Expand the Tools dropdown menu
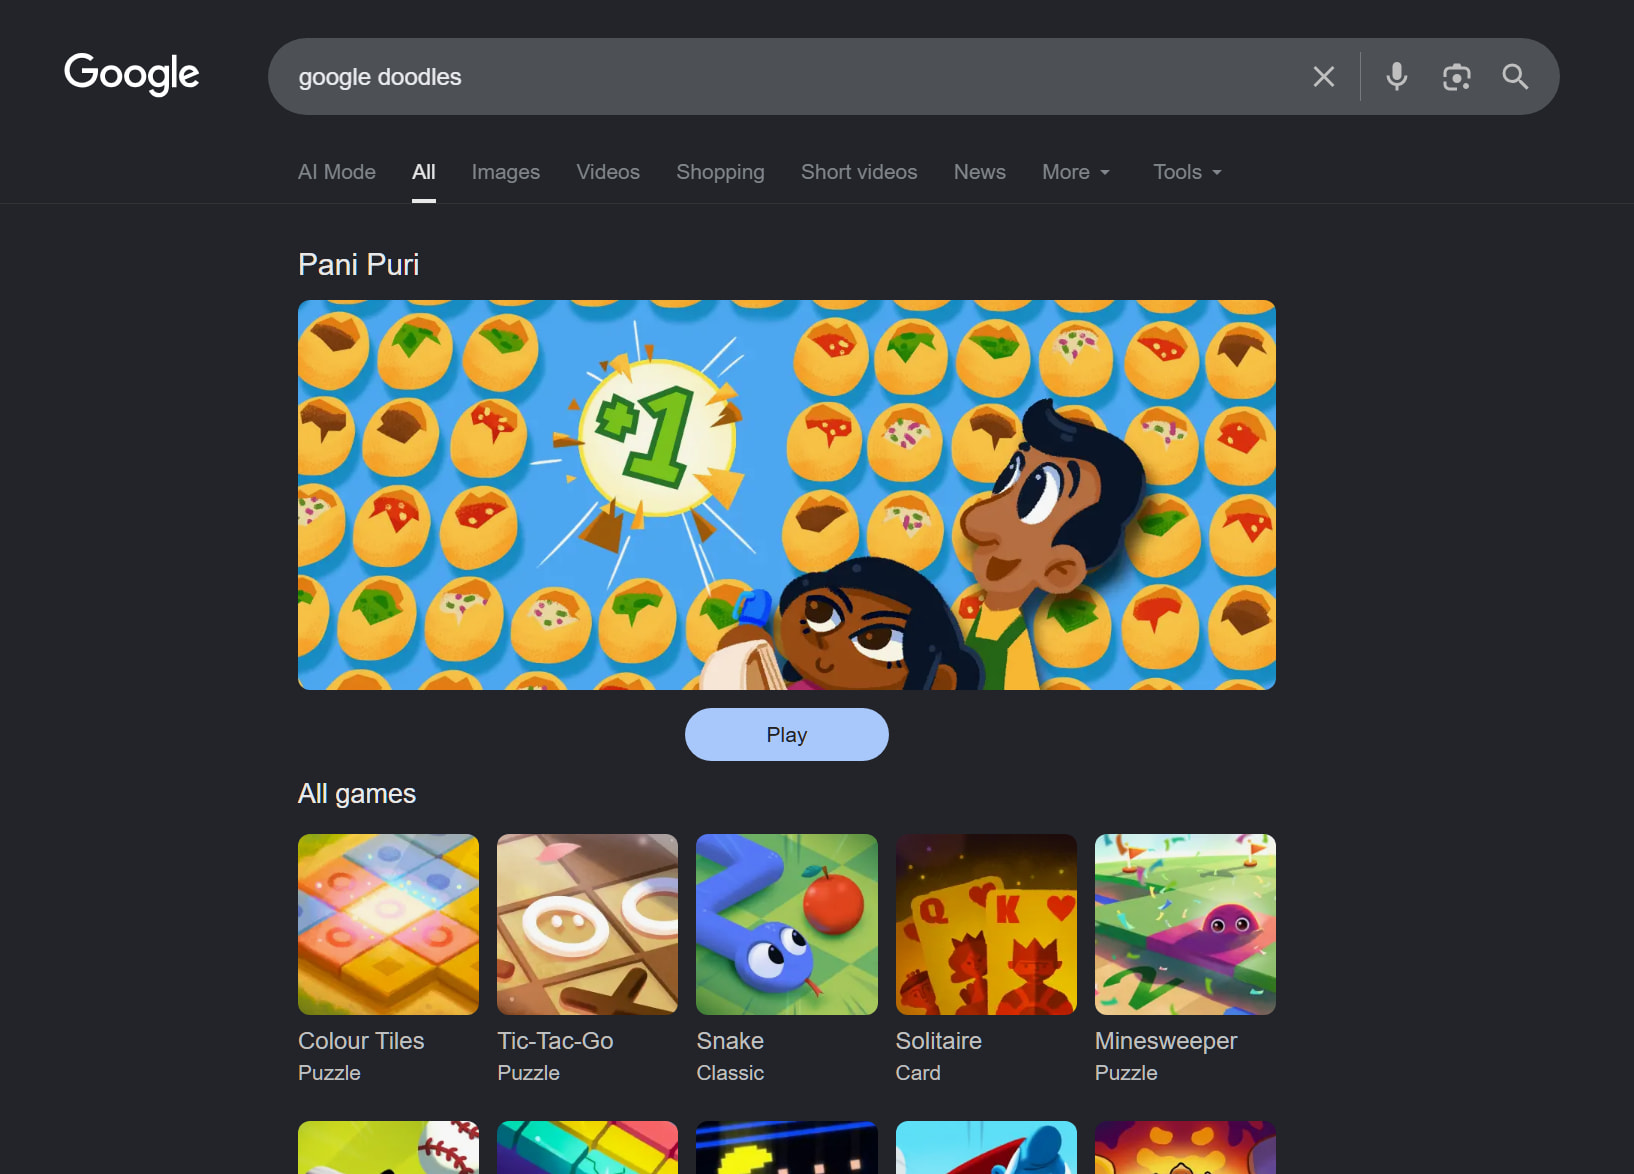Screen dimensions: 1634x1174 click(x=1187, y=172)
